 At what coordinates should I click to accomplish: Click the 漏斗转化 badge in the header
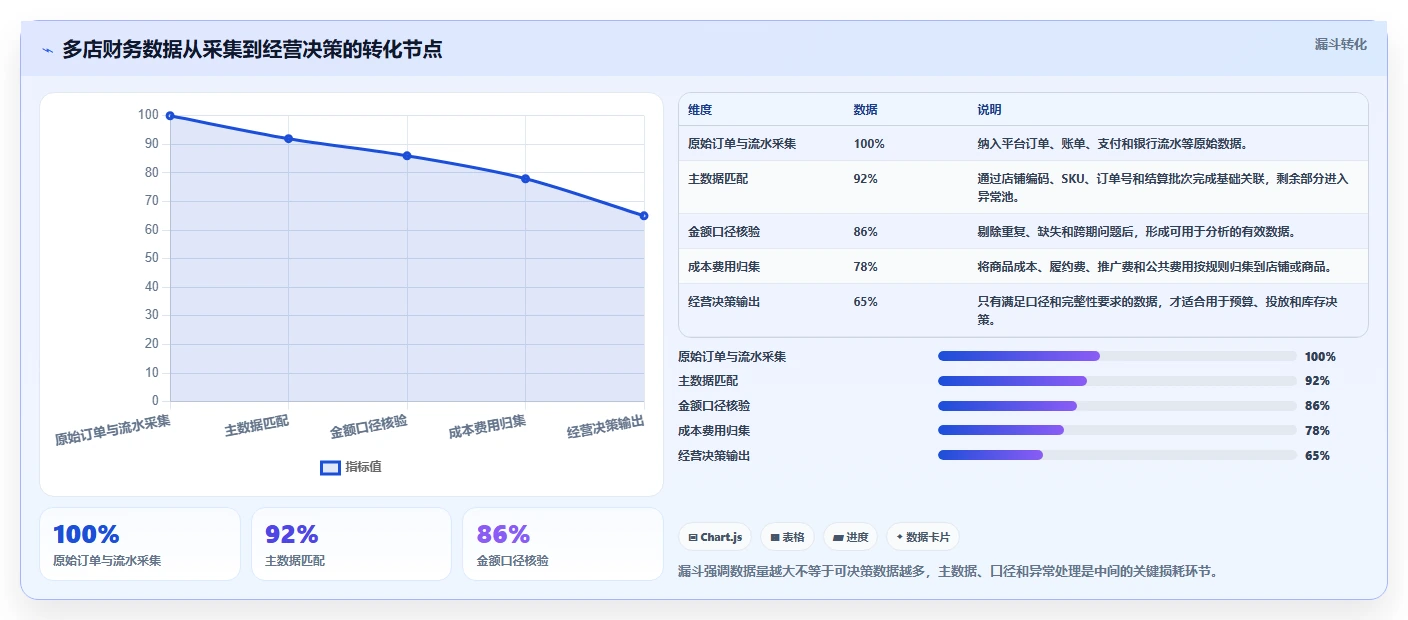coord(1340,44)
